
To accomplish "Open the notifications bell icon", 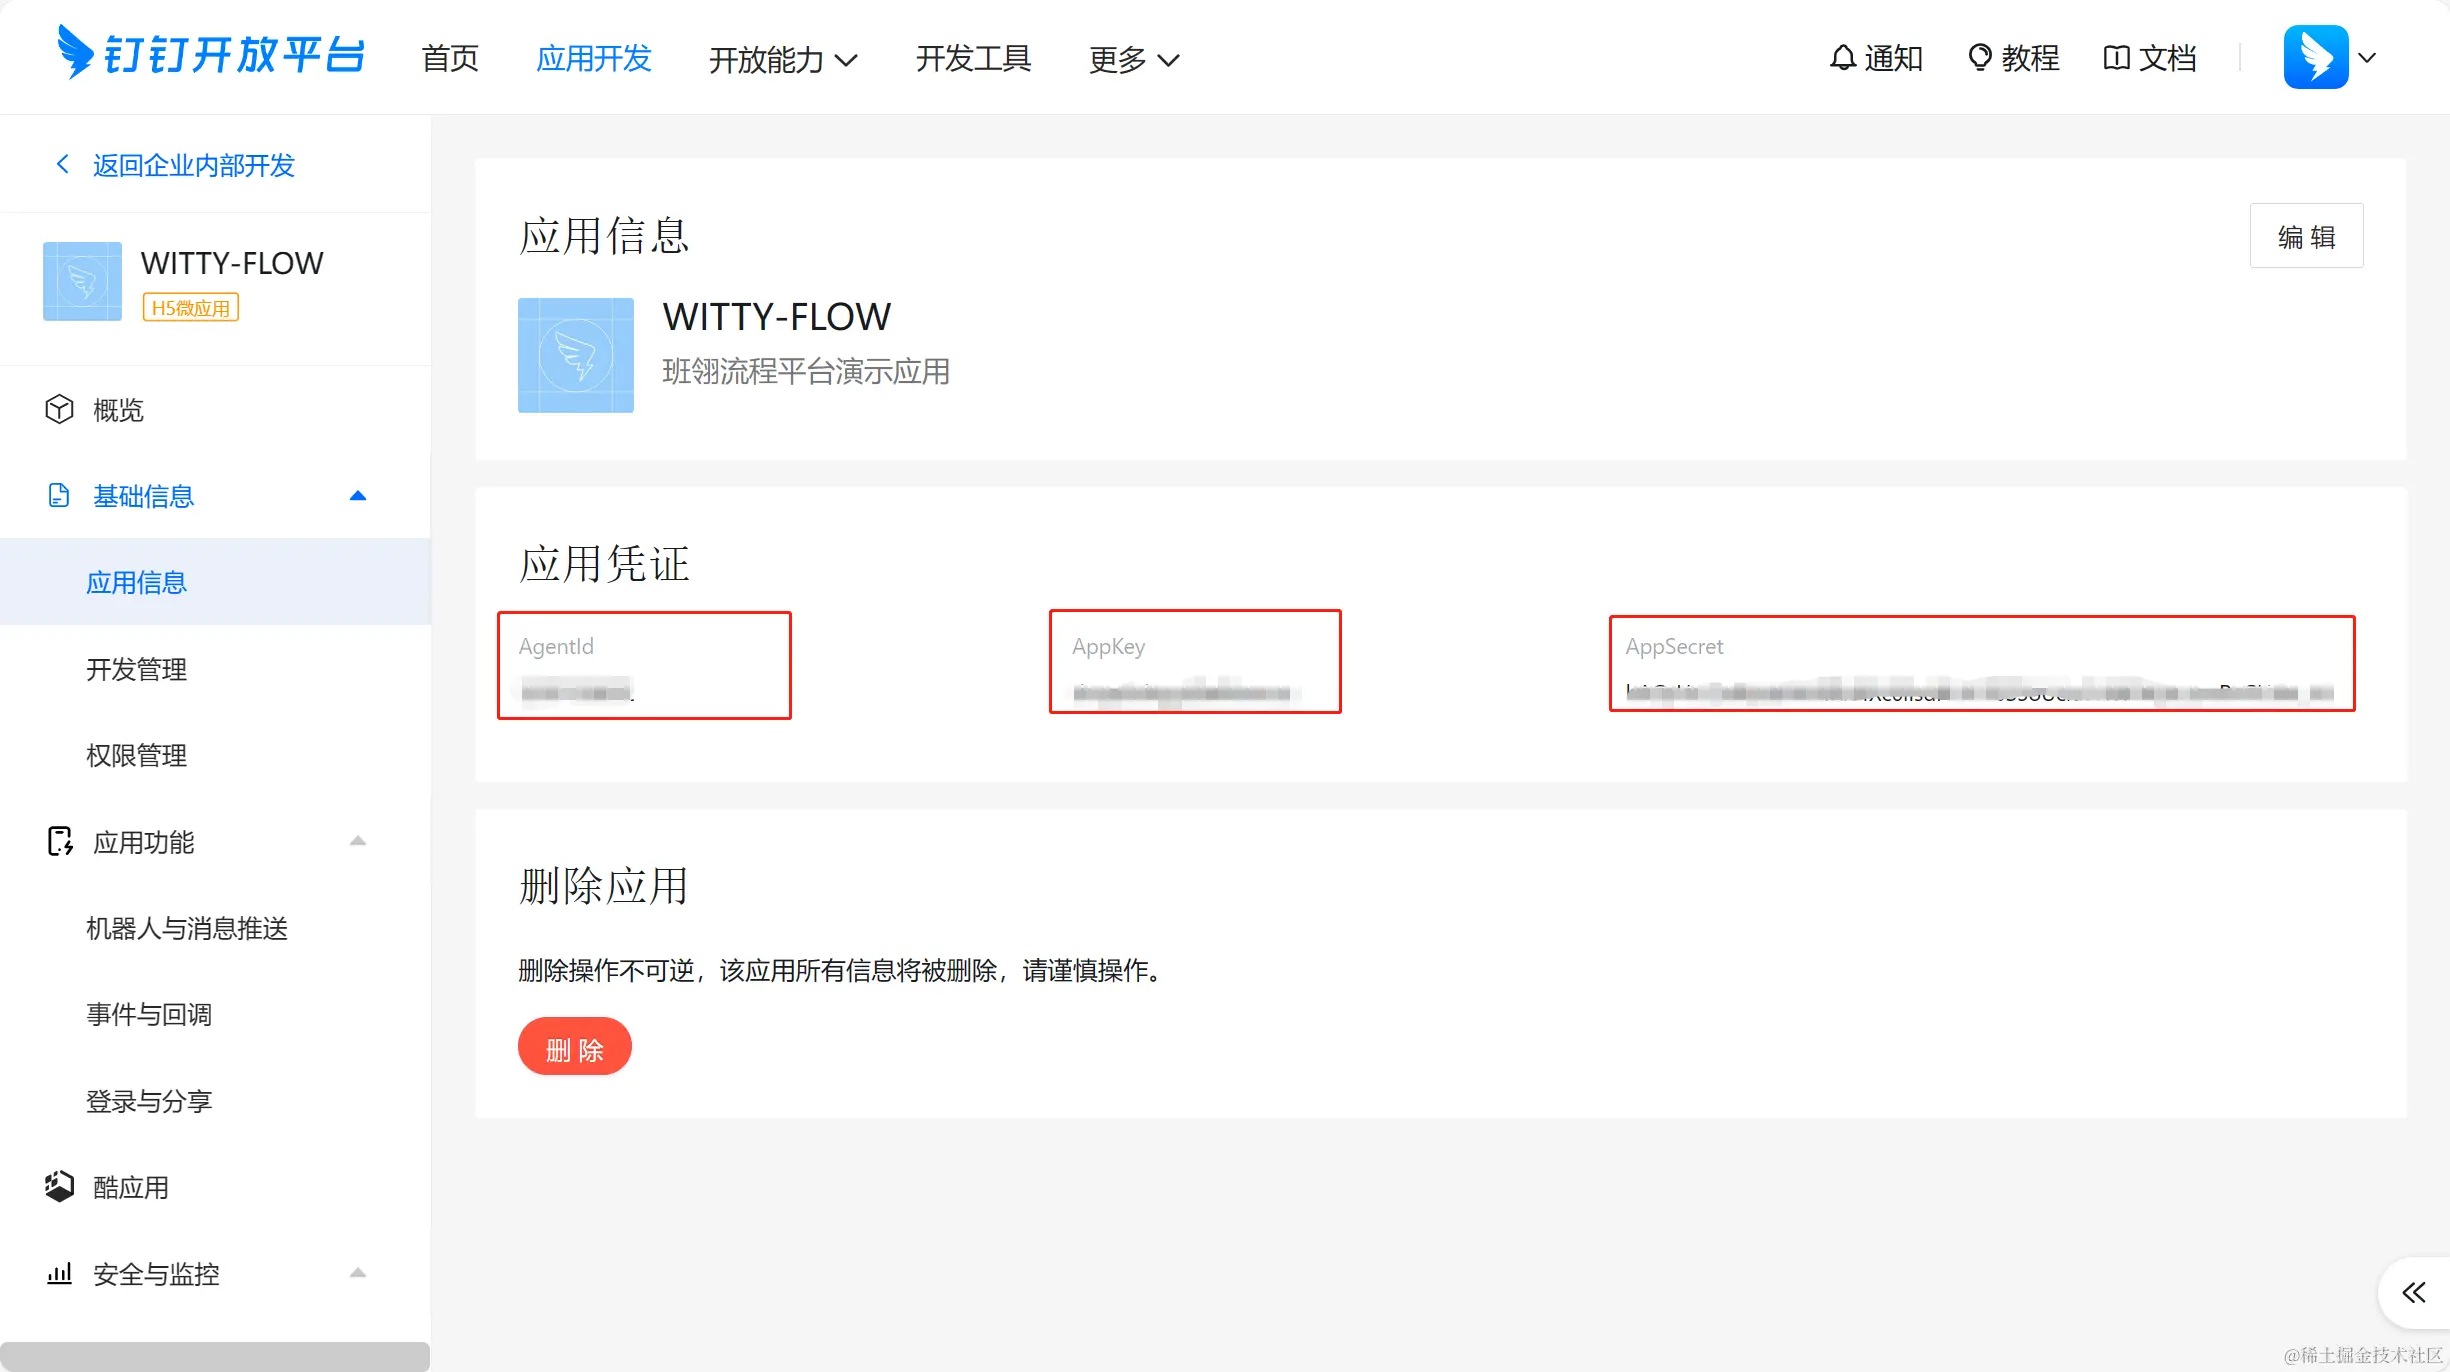I will (1842, 58).
